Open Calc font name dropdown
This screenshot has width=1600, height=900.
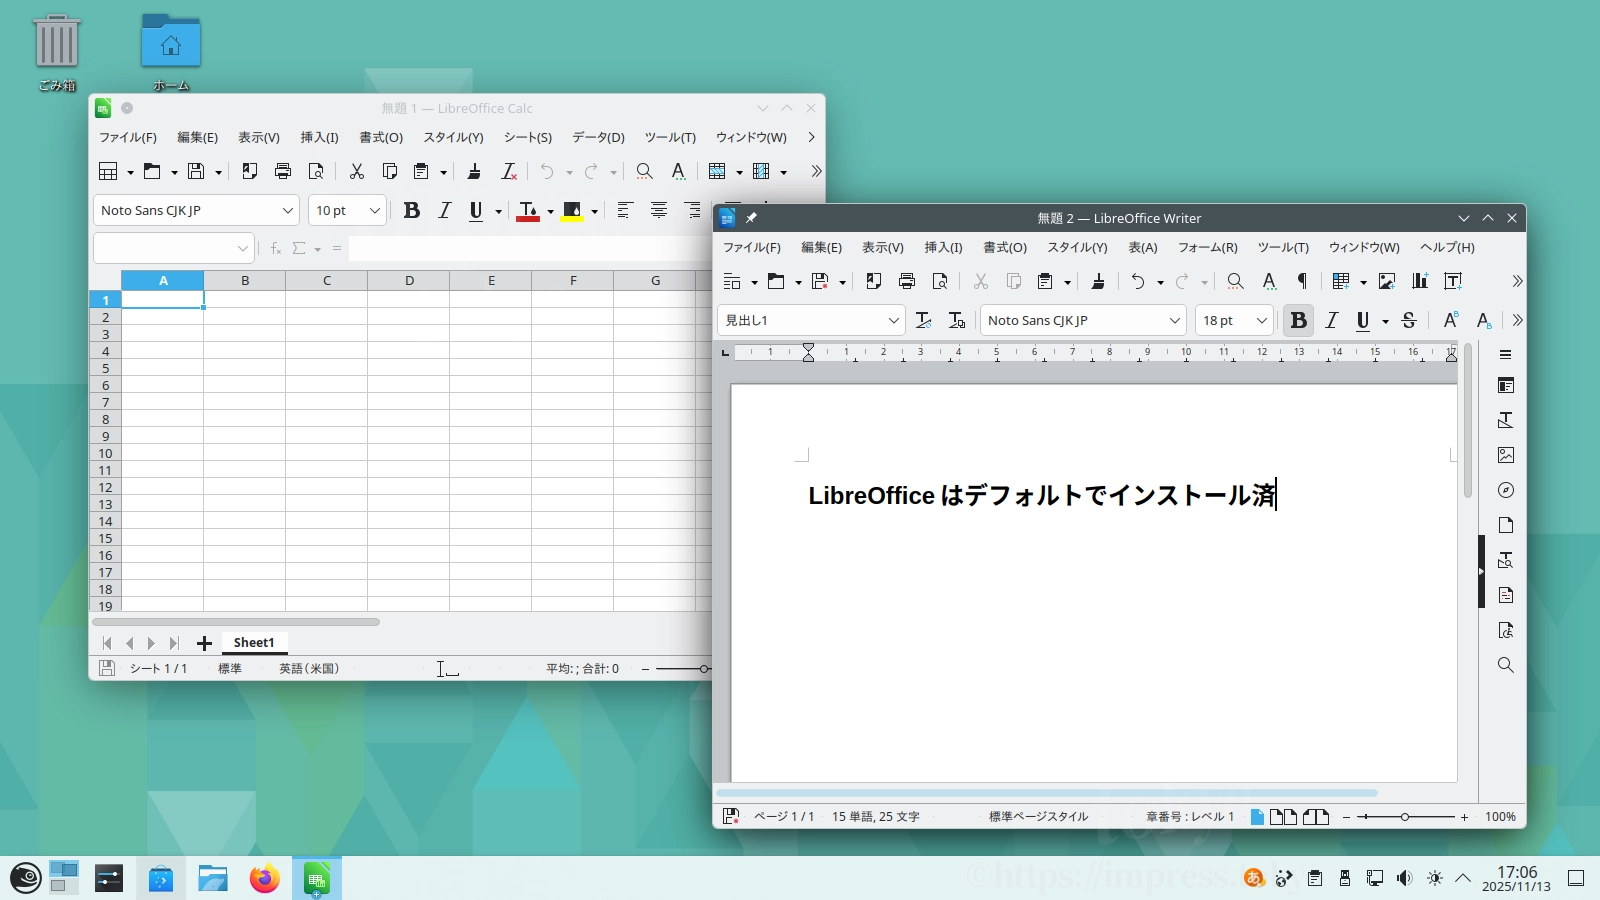coord(287,210)
